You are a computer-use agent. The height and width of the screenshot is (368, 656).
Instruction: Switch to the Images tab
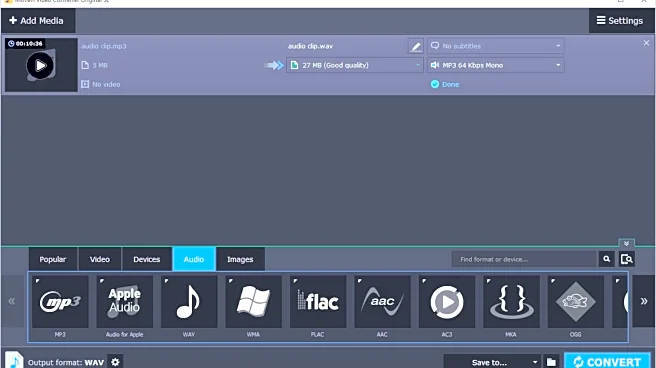click(240, 259)
